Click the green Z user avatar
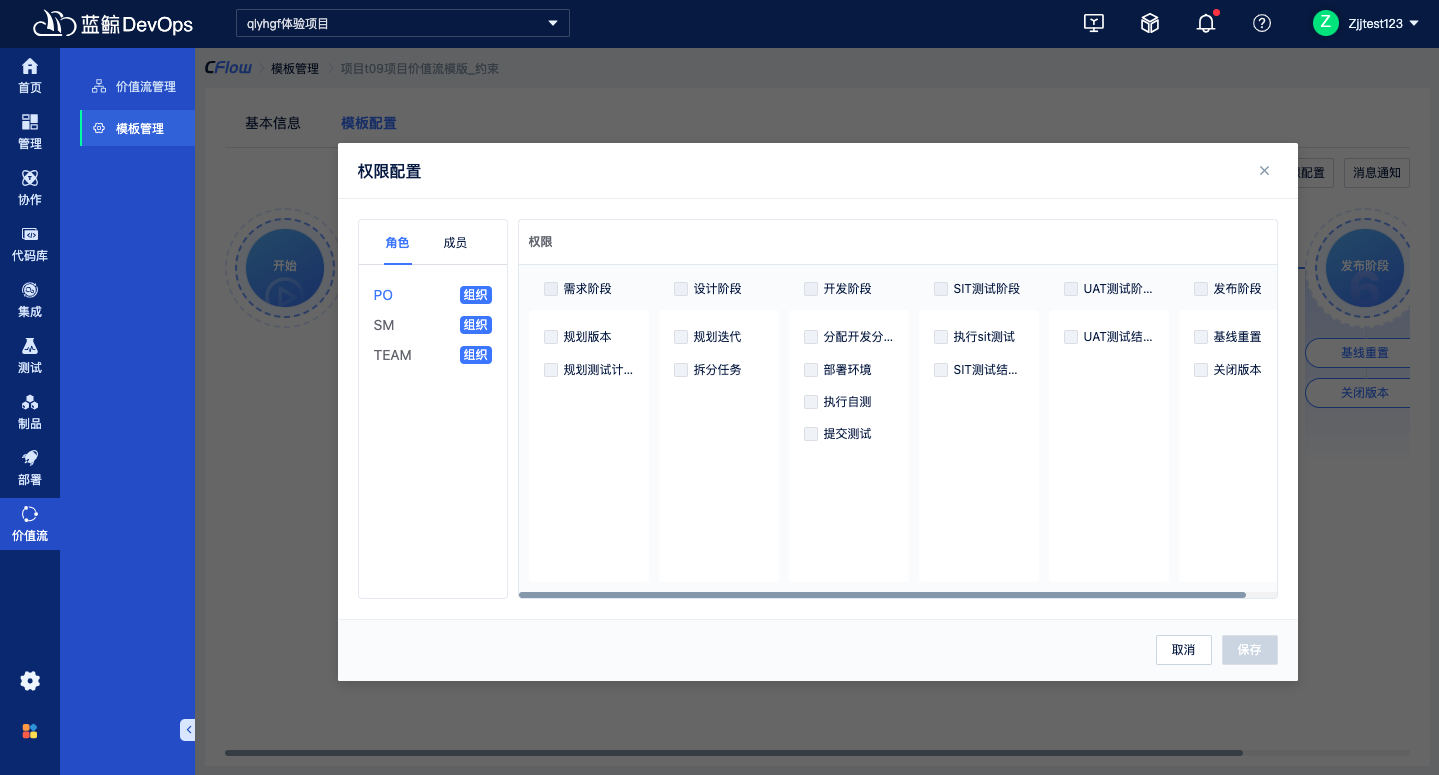Viewport: 1439px width, 775px height. 1326,23
